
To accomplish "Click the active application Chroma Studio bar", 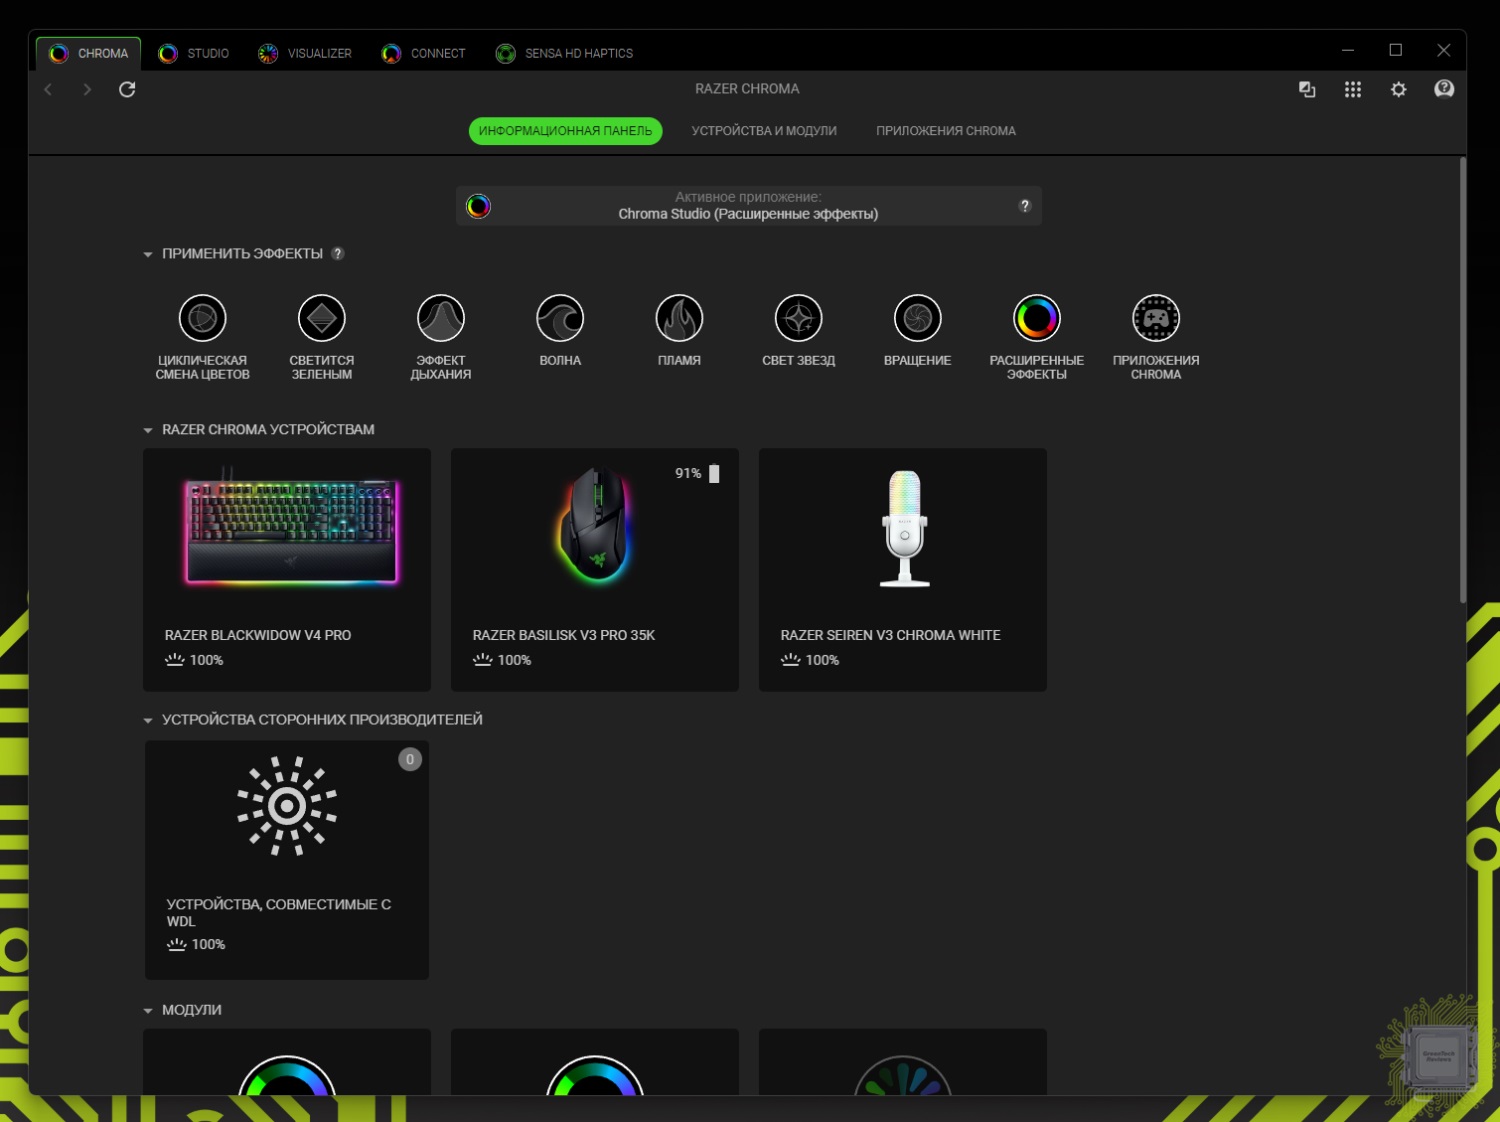I will tap(748, 206).
